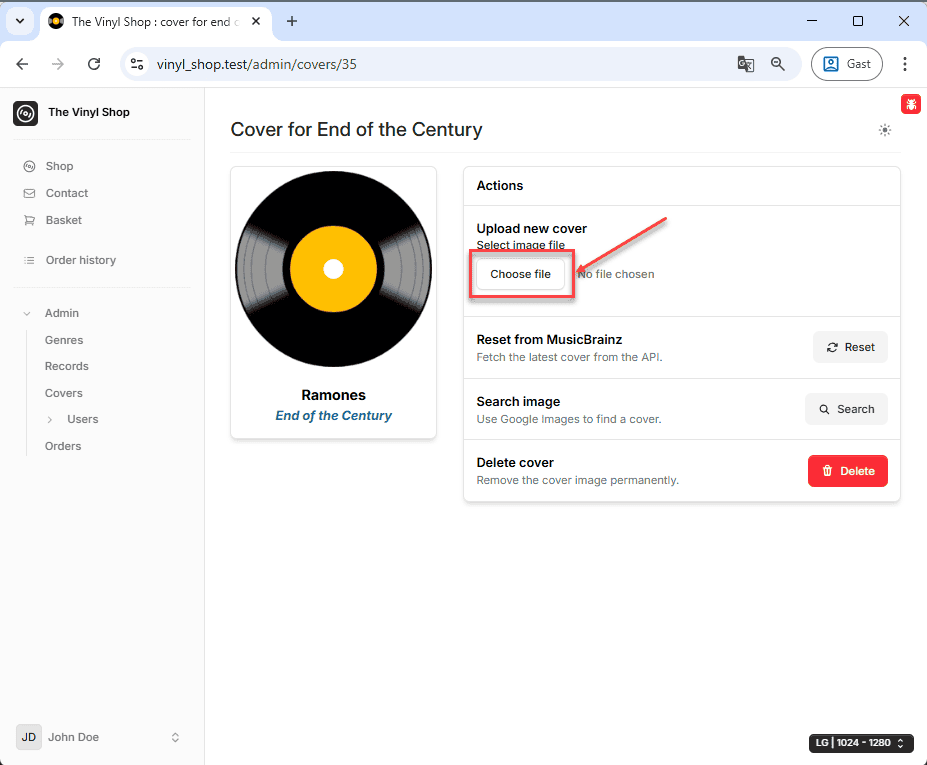This screenshot has height=765, width=927.
Task: Click the Search image button
Action: coord(846,409)
